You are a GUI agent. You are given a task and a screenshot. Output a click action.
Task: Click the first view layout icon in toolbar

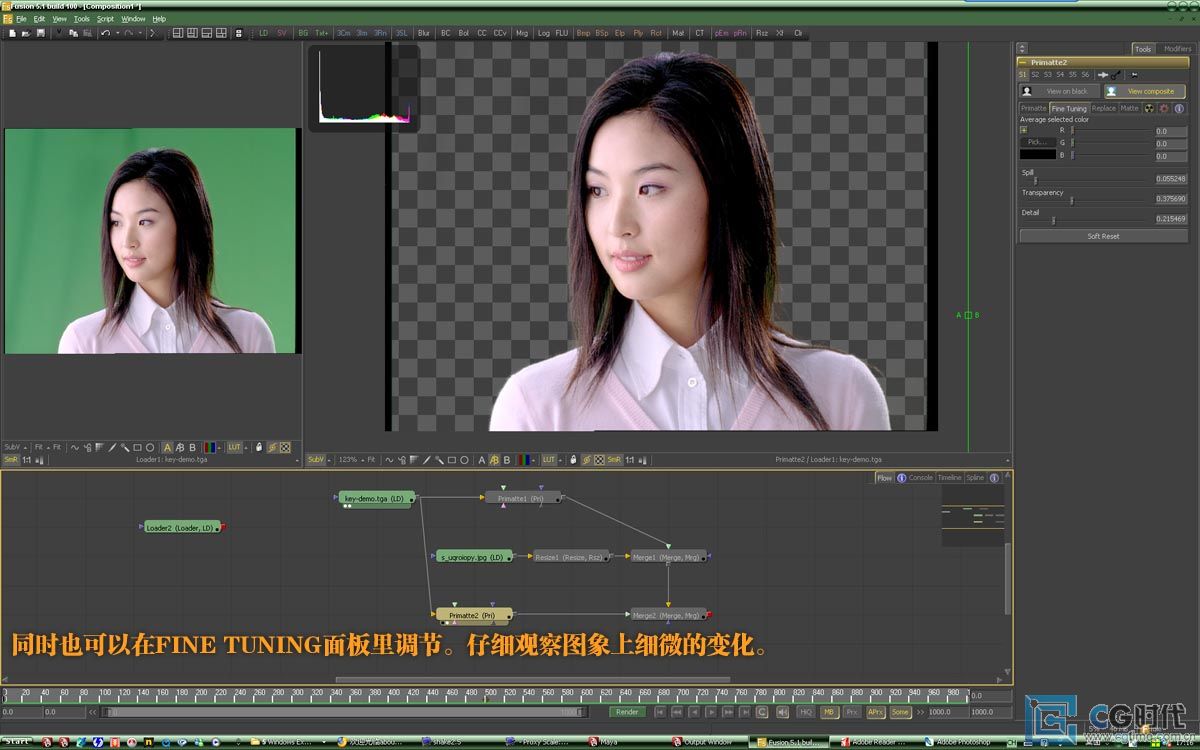point(179,33)
